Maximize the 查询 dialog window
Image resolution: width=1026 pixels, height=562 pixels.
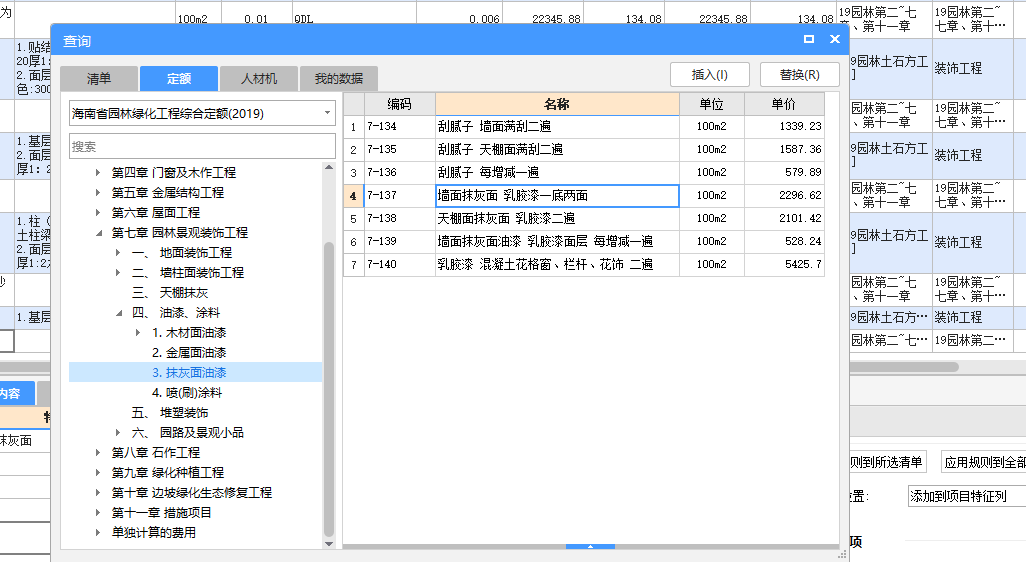click(x=809, y=39)
